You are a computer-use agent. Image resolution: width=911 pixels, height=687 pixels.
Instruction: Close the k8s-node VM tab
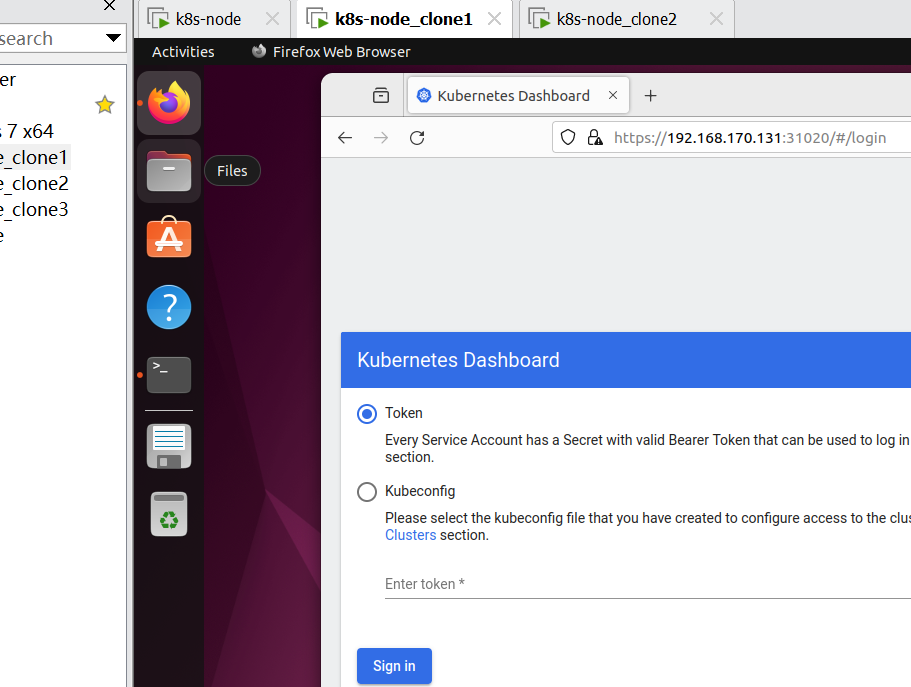pos(272,19)
